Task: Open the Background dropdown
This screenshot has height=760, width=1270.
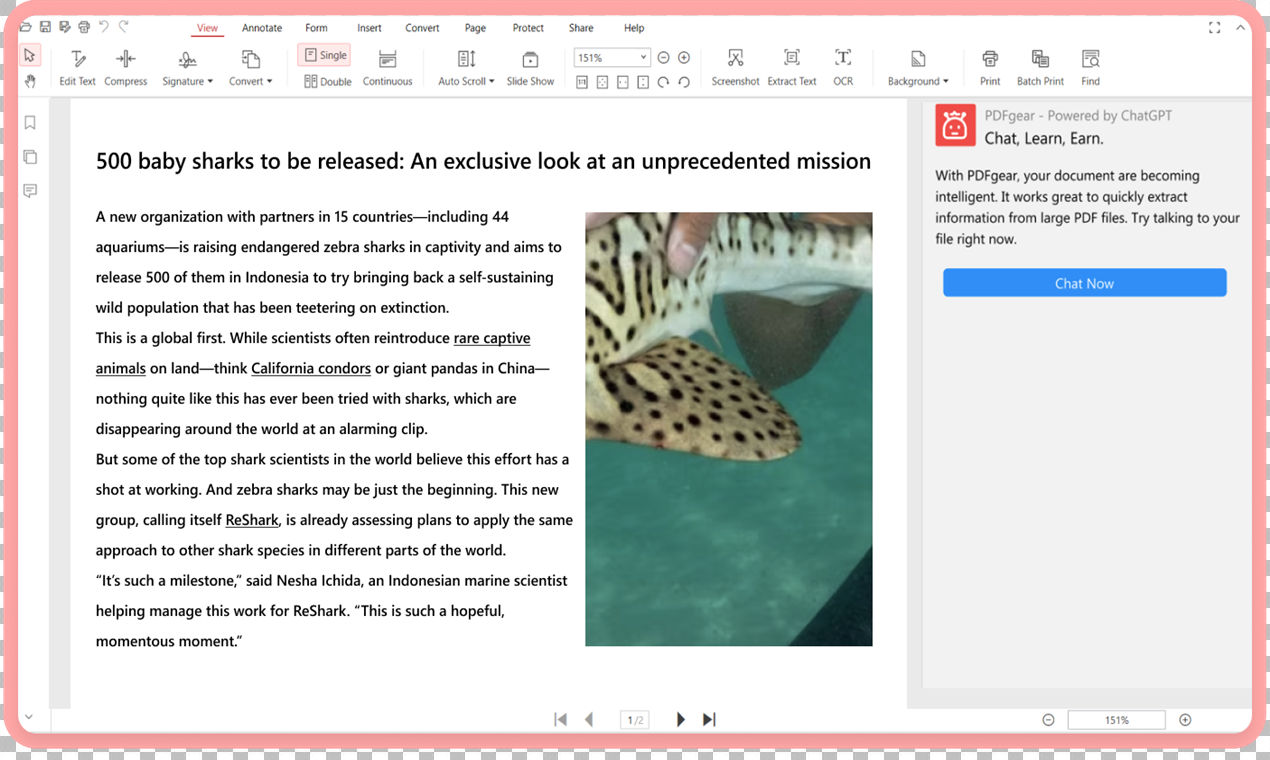Action: click(918, 68)
